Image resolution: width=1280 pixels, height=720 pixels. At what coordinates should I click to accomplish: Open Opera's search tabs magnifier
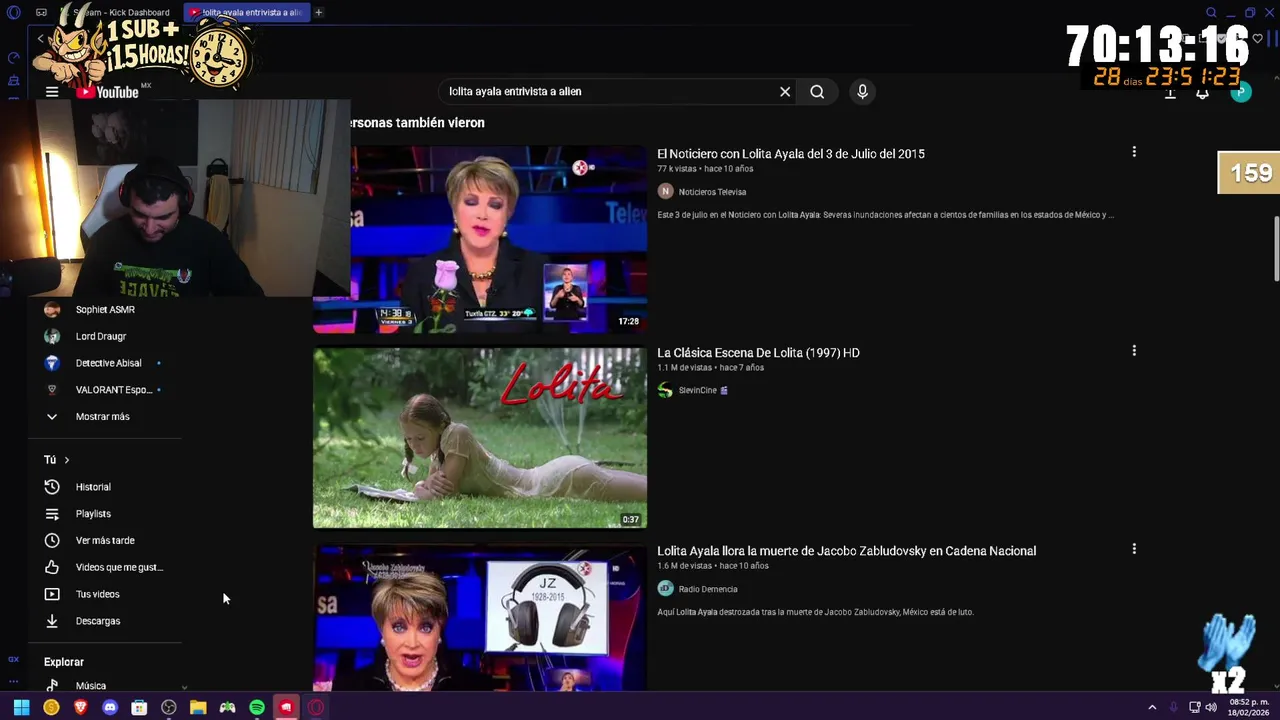[x=1211, y=12]
